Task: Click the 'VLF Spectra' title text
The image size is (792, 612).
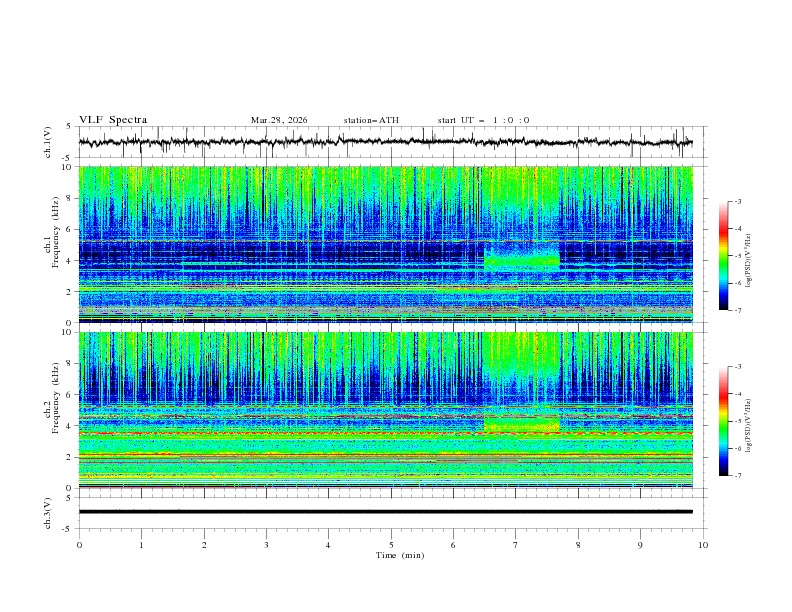Action: [x=113, y=120]
